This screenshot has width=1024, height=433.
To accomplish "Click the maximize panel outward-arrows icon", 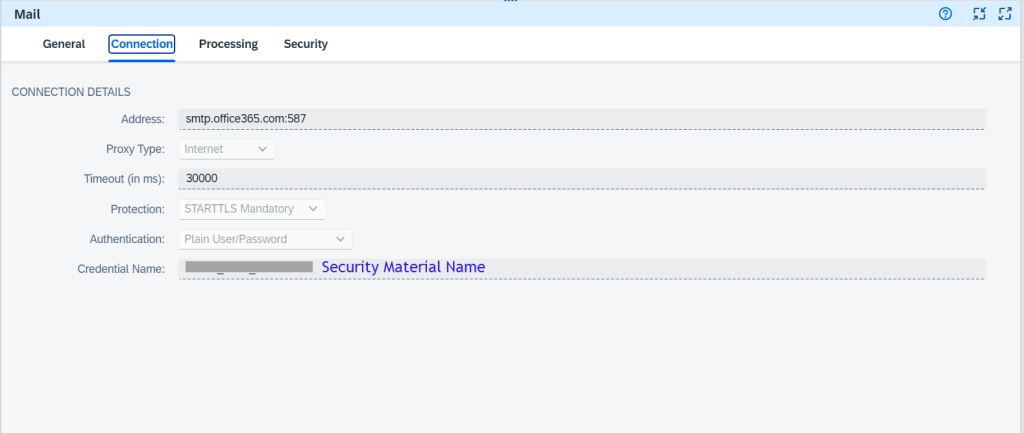I will [1006, 14].
